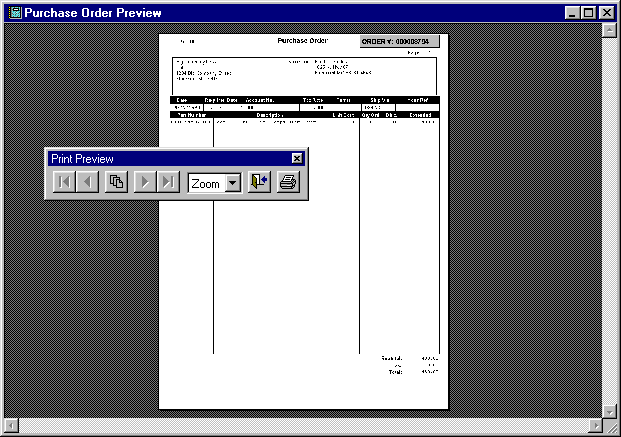
Task: Maximize the Purchase Order Preview window
Action: [x=588, y=13]
